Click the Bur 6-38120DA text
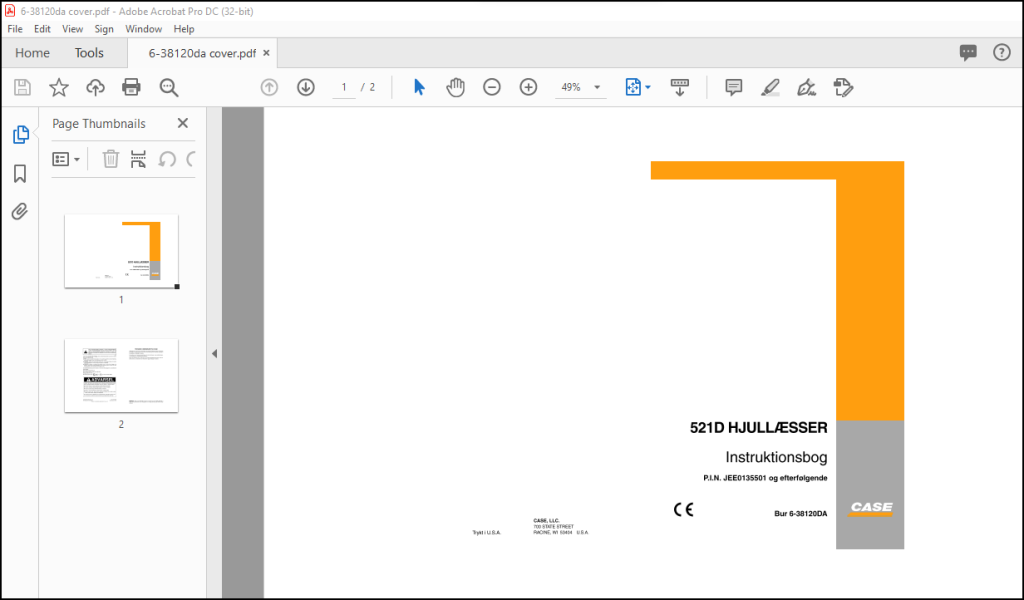 801,514
